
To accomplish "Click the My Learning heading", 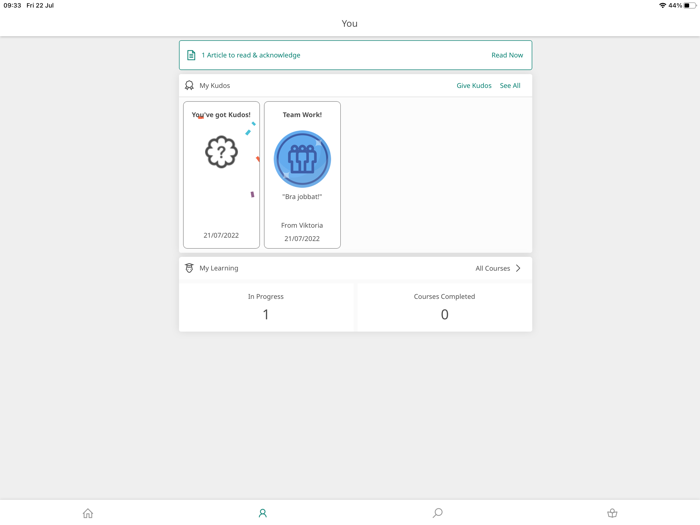I will [x=219, y=268].
